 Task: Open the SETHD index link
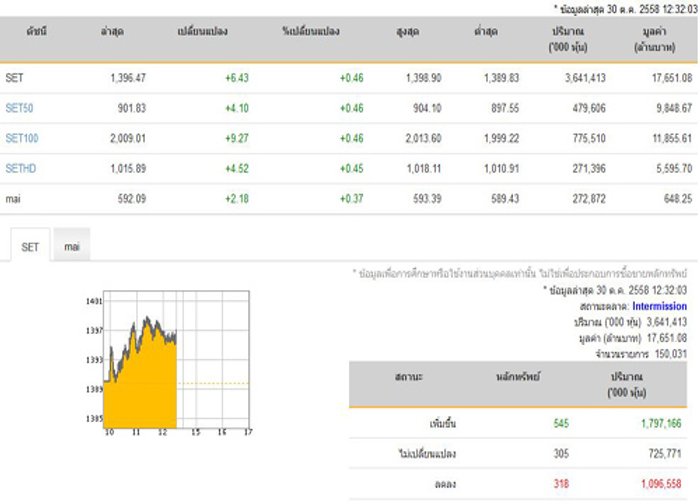tap(21, 168)
